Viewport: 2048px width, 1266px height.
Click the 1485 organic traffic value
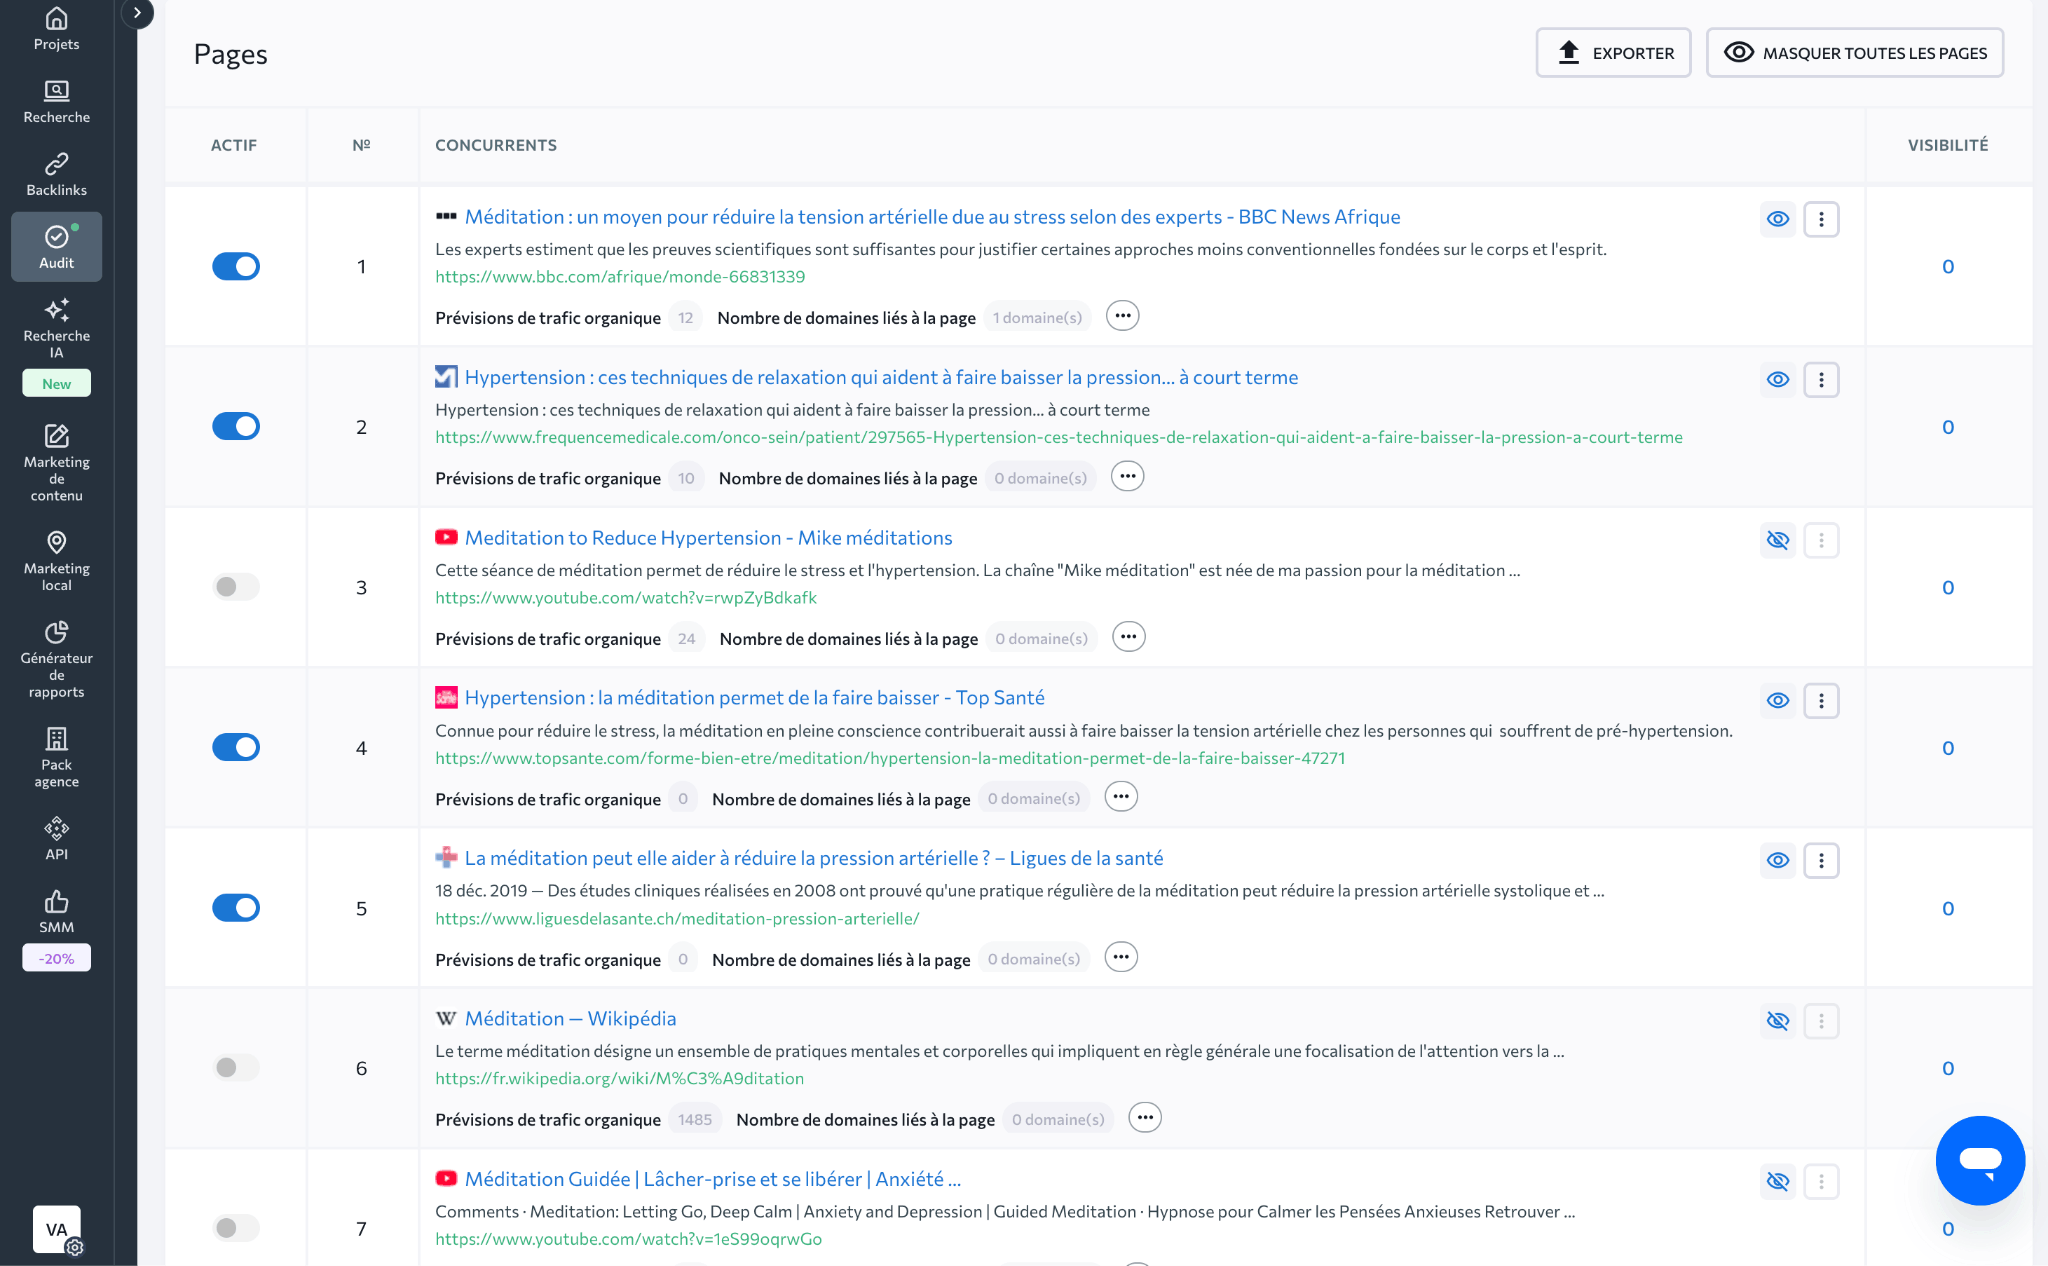point(695,1119)
